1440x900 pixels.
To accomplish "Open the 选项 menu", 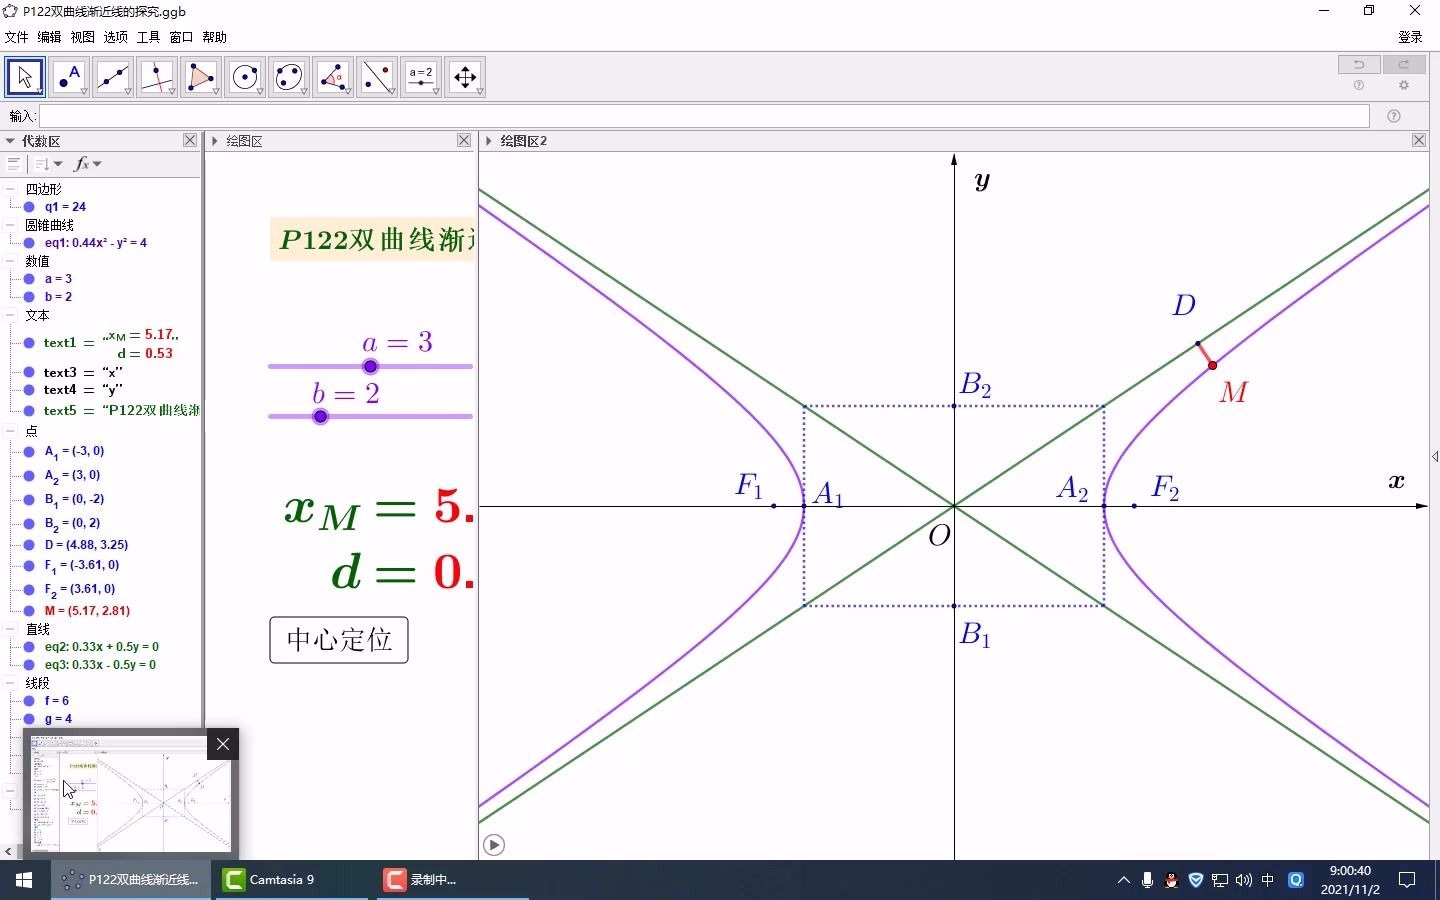I will click(116, 37).
